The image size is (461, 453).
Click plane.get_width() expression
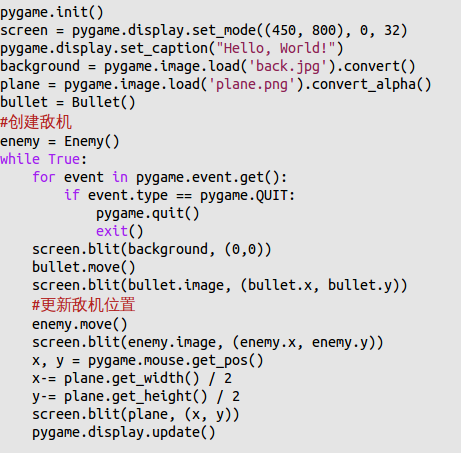pyautogui.click(x=132, y=379)
